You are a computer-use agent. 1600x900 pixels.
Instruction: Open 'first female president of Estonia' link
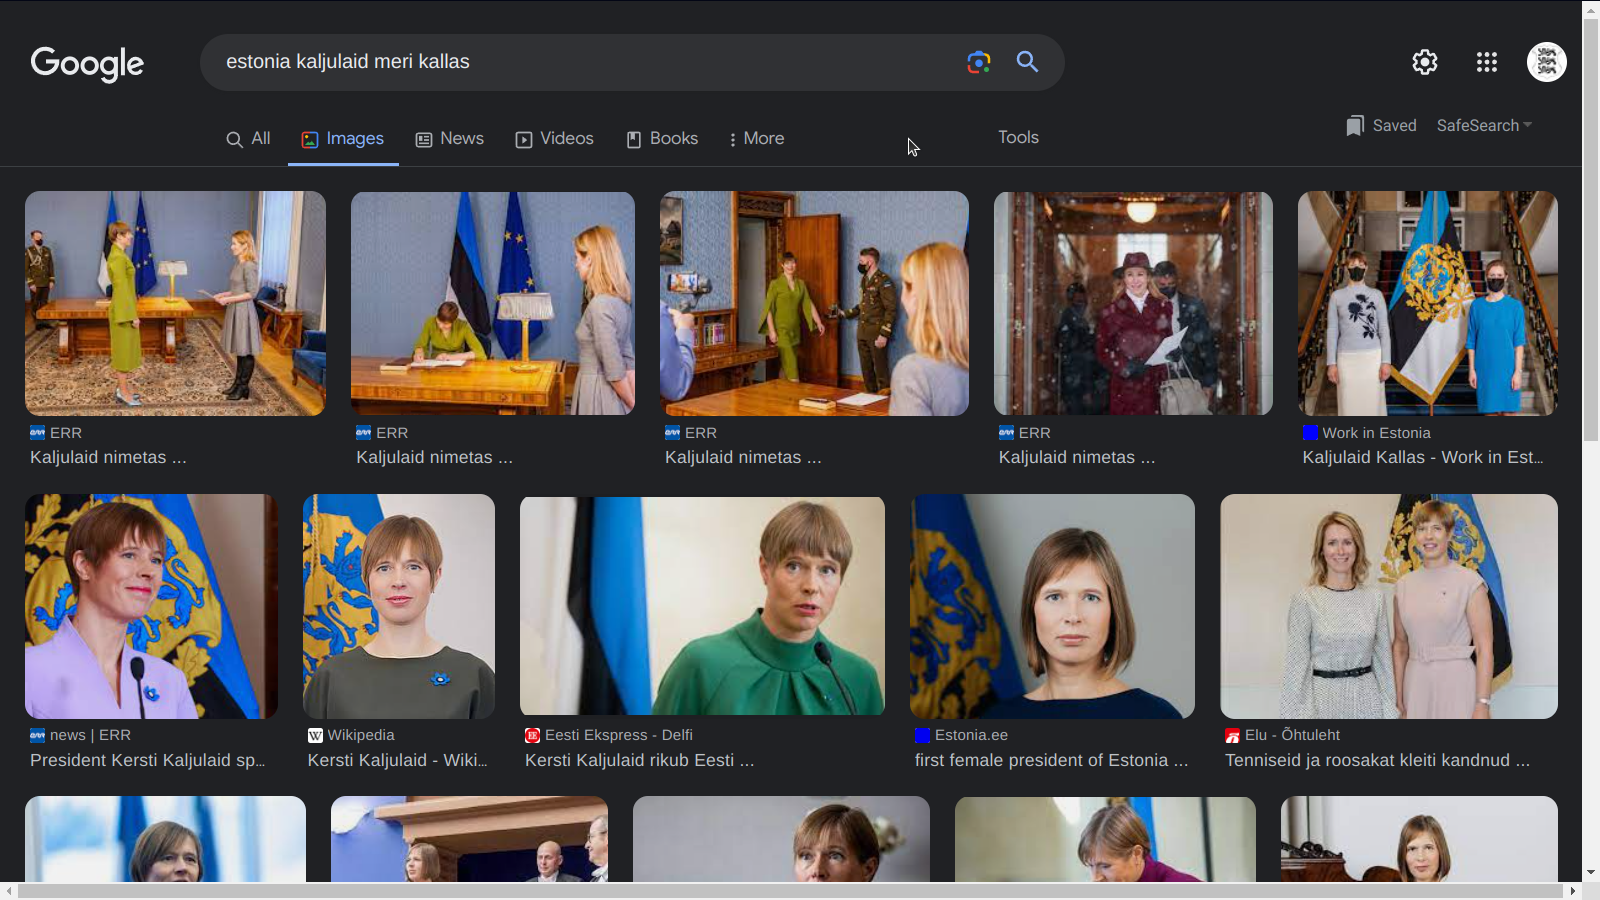pyautogui.click(x=1050, y=760)
